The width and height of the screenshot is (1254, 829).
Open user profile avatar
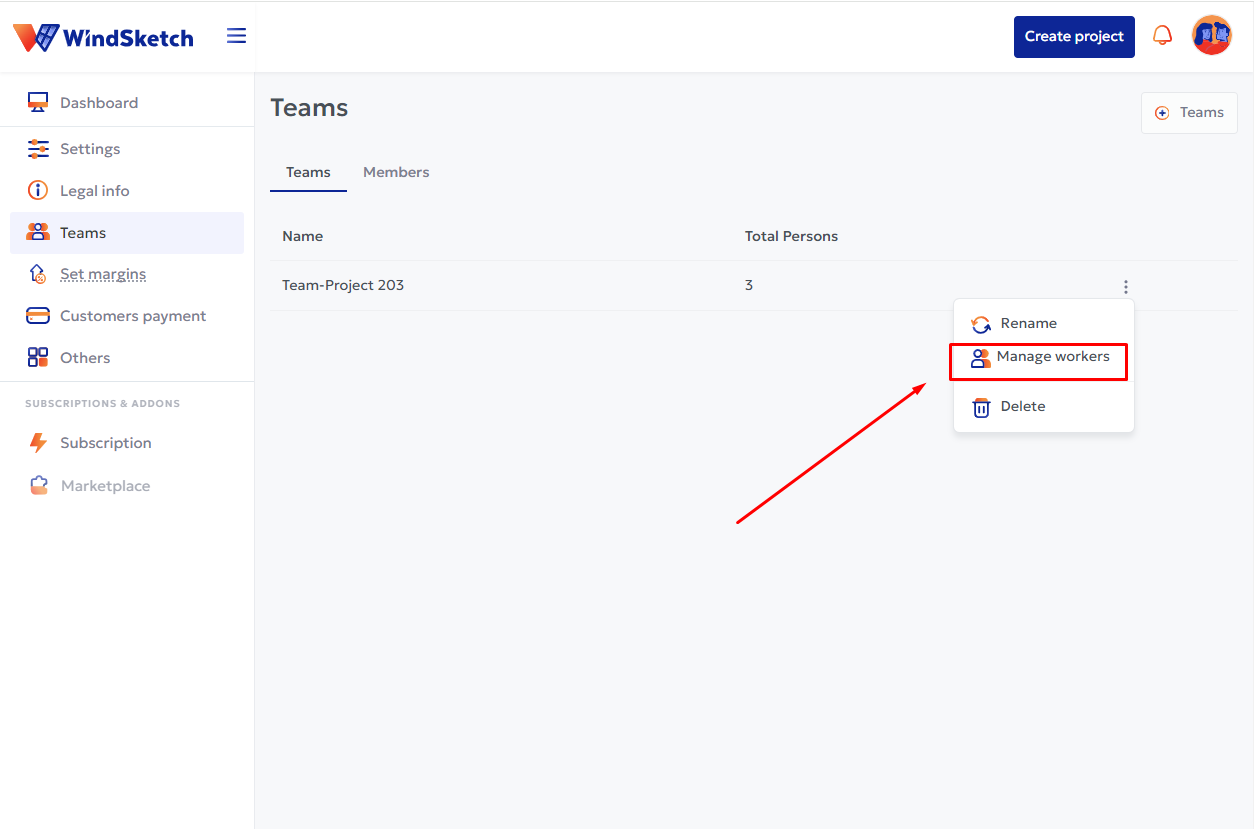[1212, 36]
